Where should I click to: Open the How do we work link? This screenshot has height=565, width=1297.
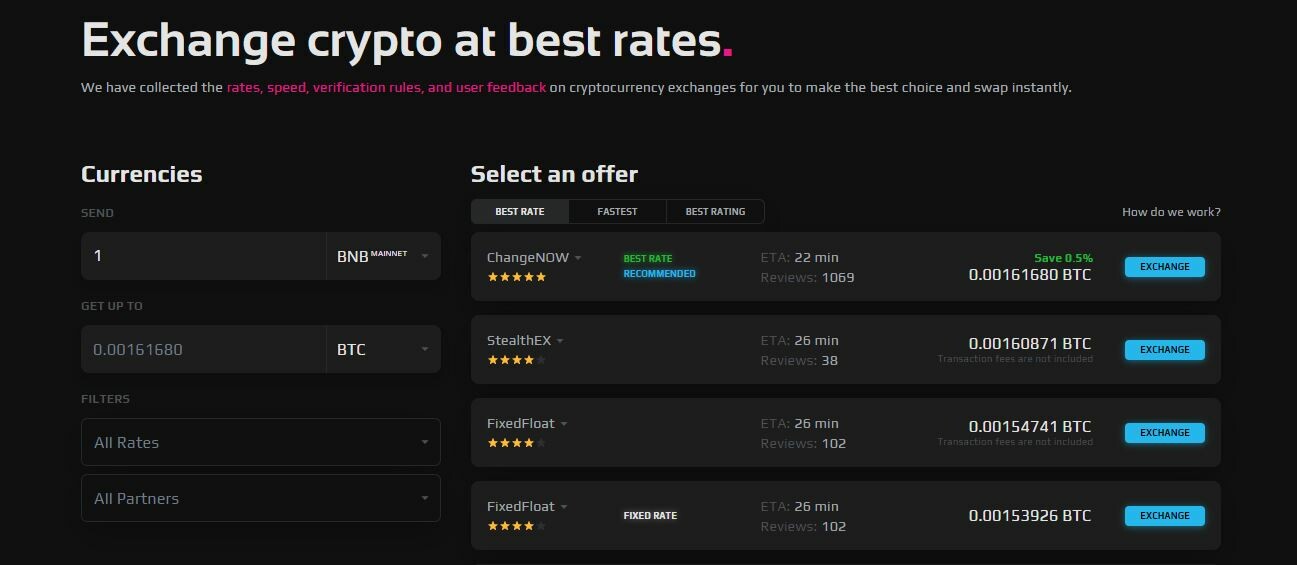(x=1171, y=212)
